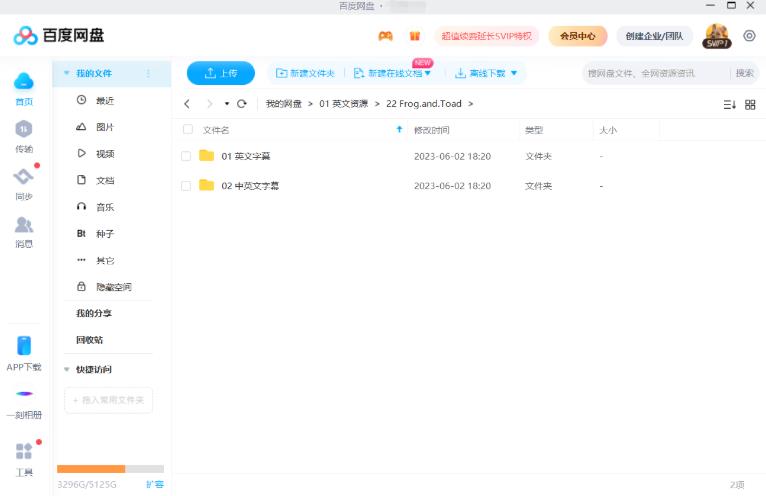Collapse the 快捷访问 section
The image size is (766, 496).
pos(66,369)
